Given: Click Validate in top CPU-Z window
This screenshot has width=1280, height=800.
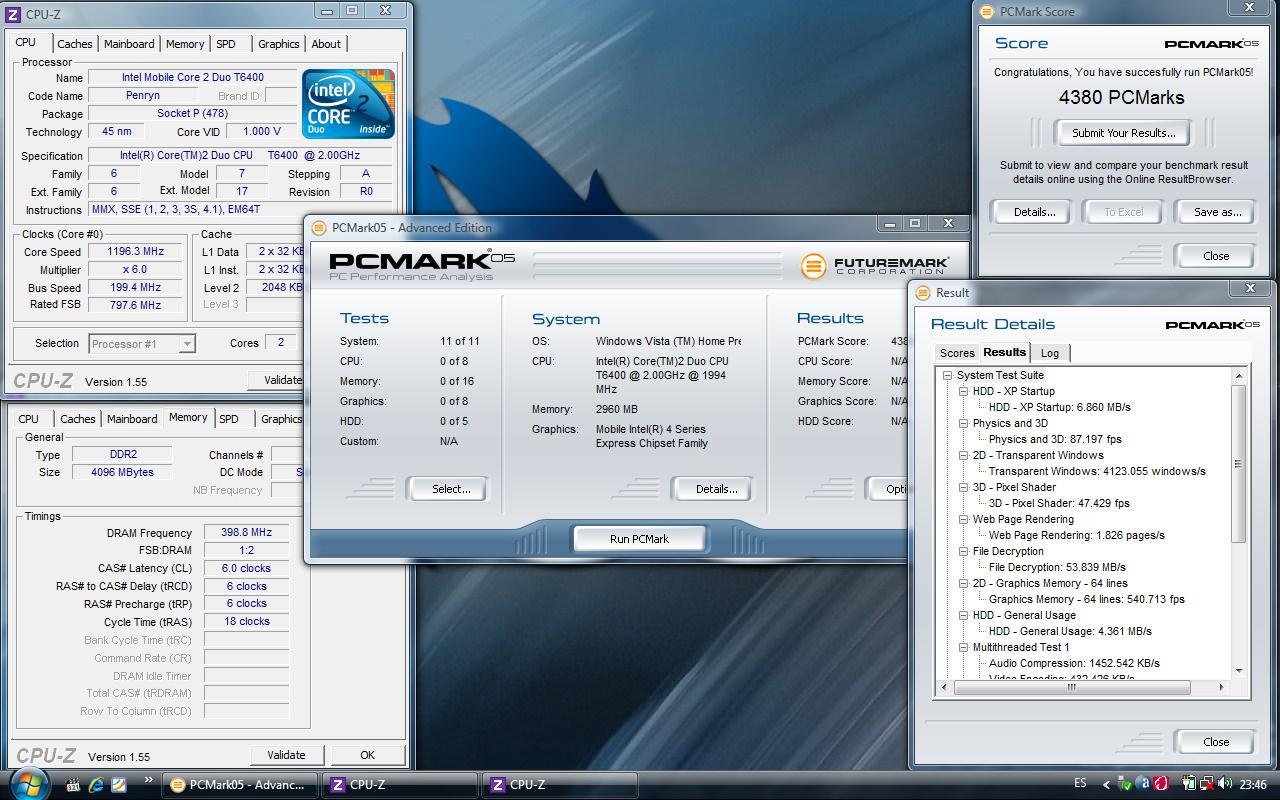Looking at the screenshot, I should pos(277,380).
